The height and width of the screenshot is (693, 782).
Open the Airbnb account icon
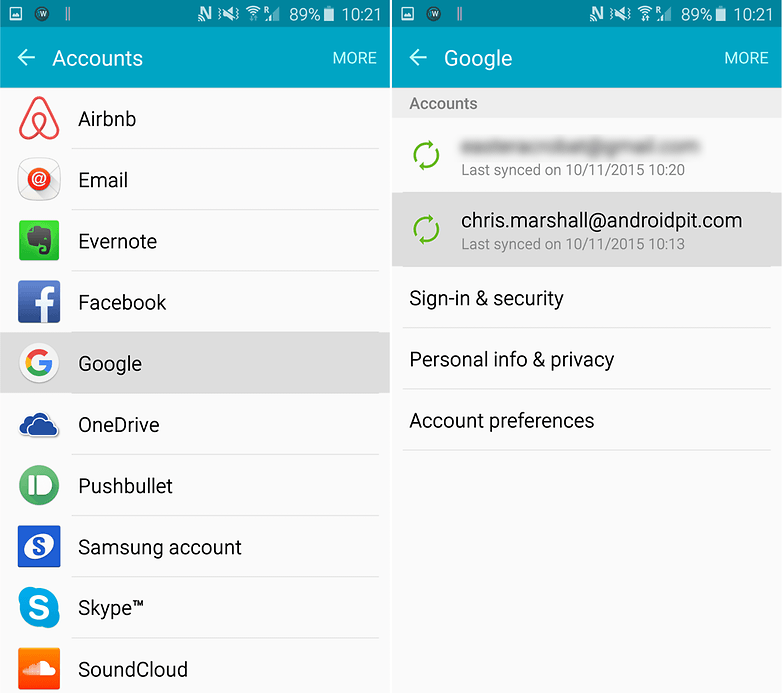pos(39,119)
